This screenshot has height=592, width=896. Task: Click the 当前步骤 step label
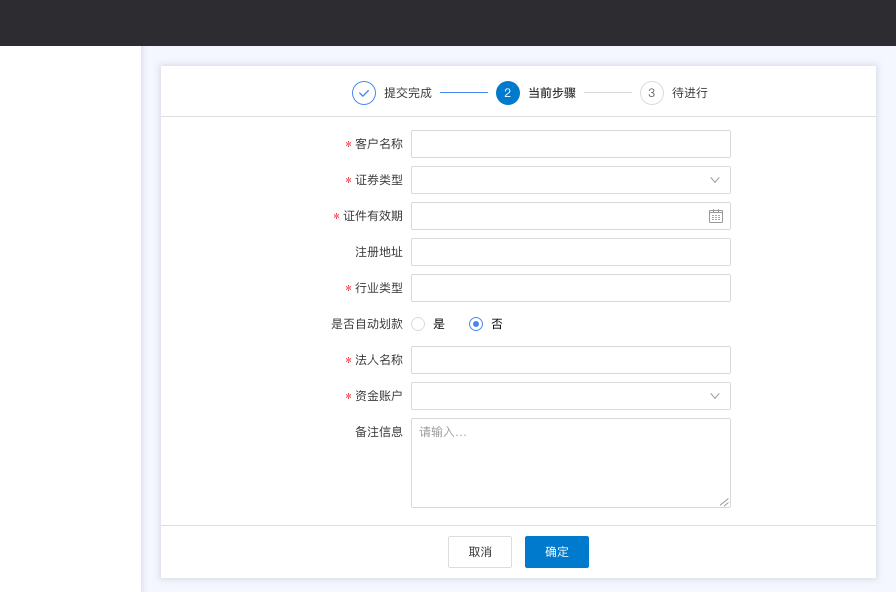pos(552,93)
